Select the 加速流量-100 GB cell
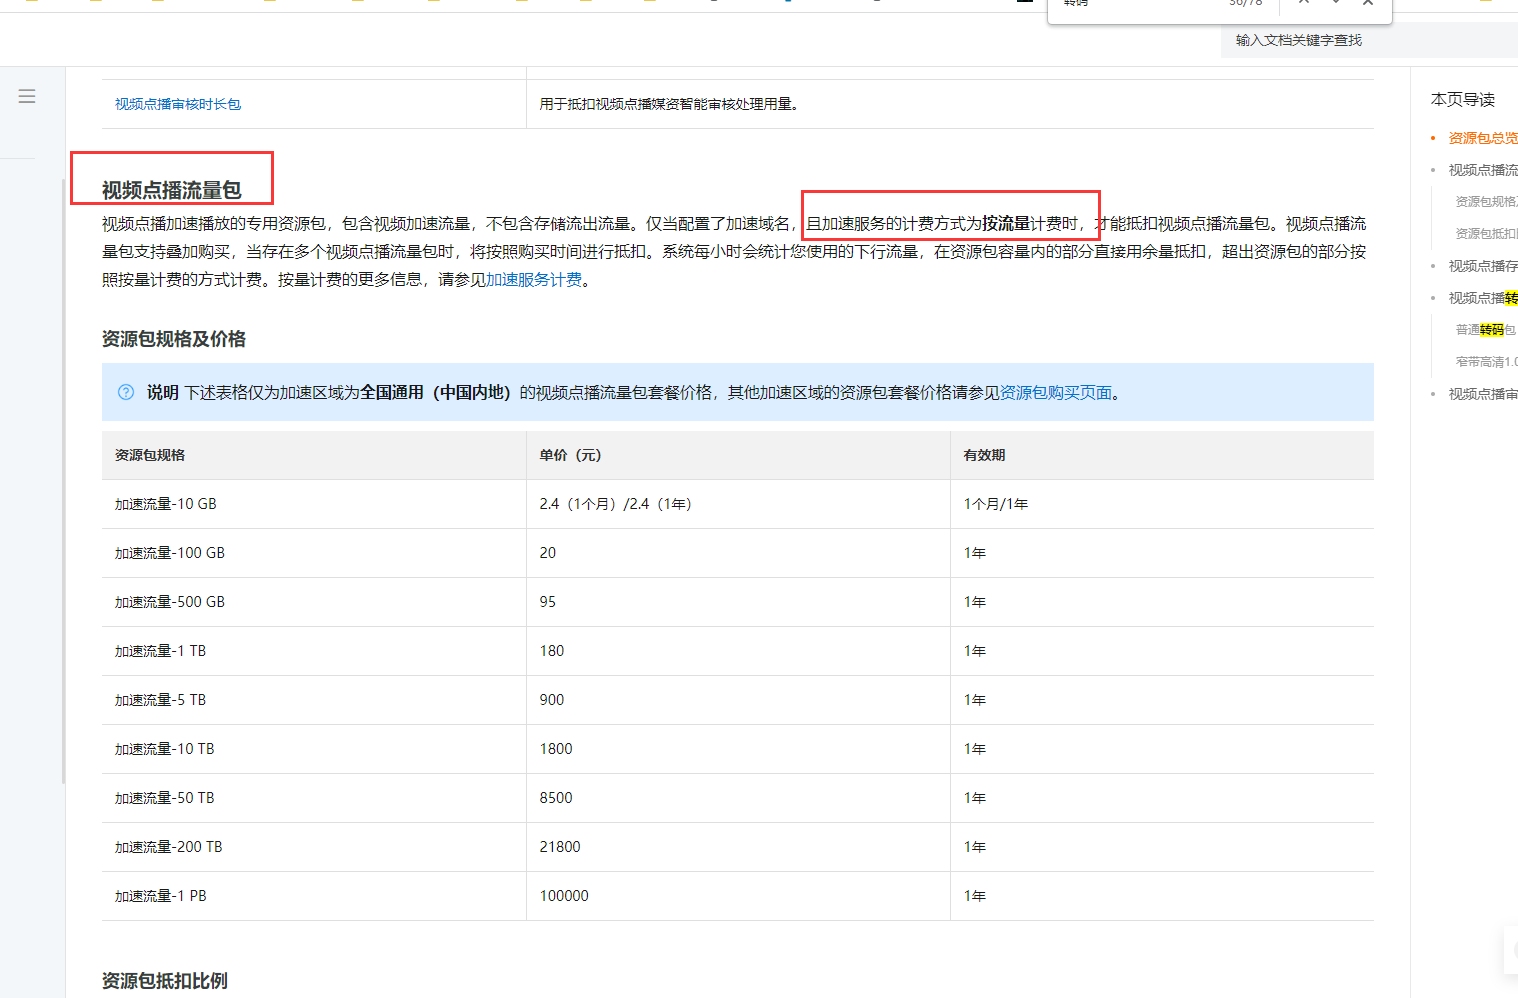 coord(314,553)
